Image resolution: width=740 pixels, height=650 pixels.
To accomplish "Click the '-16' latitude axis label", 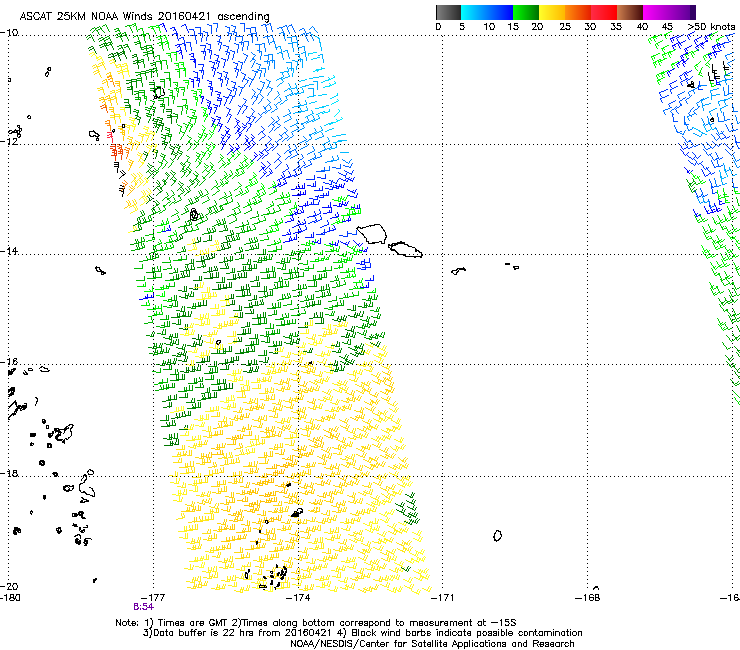I will (9, 362).
